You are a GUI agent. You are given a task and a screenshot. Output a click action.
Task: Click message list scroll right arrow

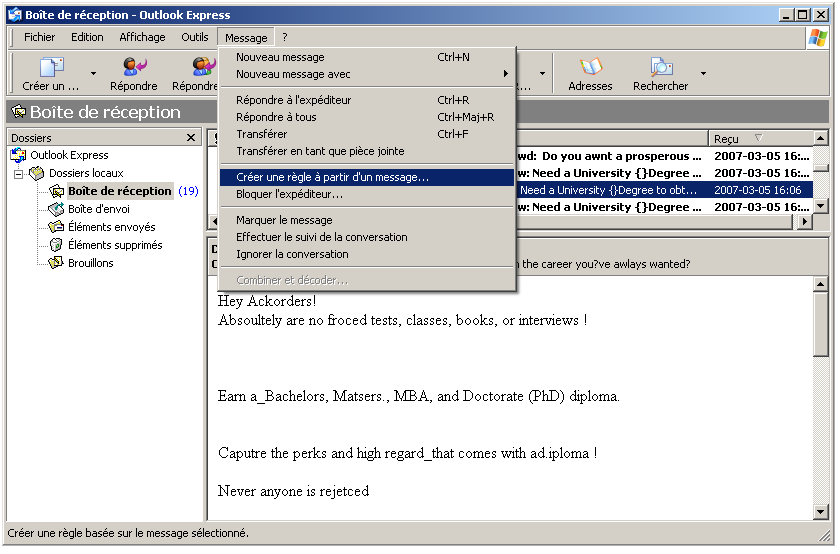pyautogui.click(x=804, y=221)
